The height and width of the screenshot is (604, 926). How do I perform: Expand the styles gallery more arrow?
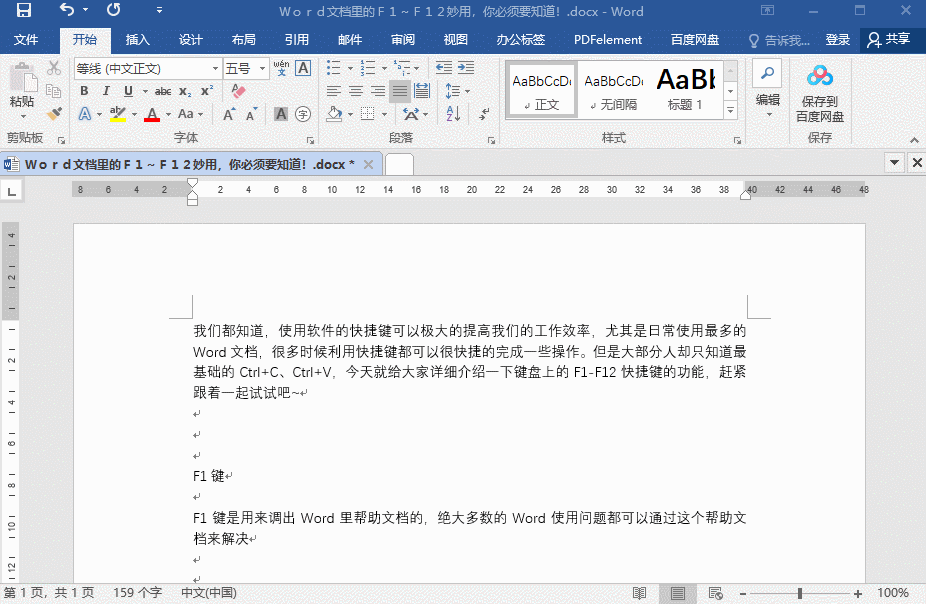tap(731, 110)
